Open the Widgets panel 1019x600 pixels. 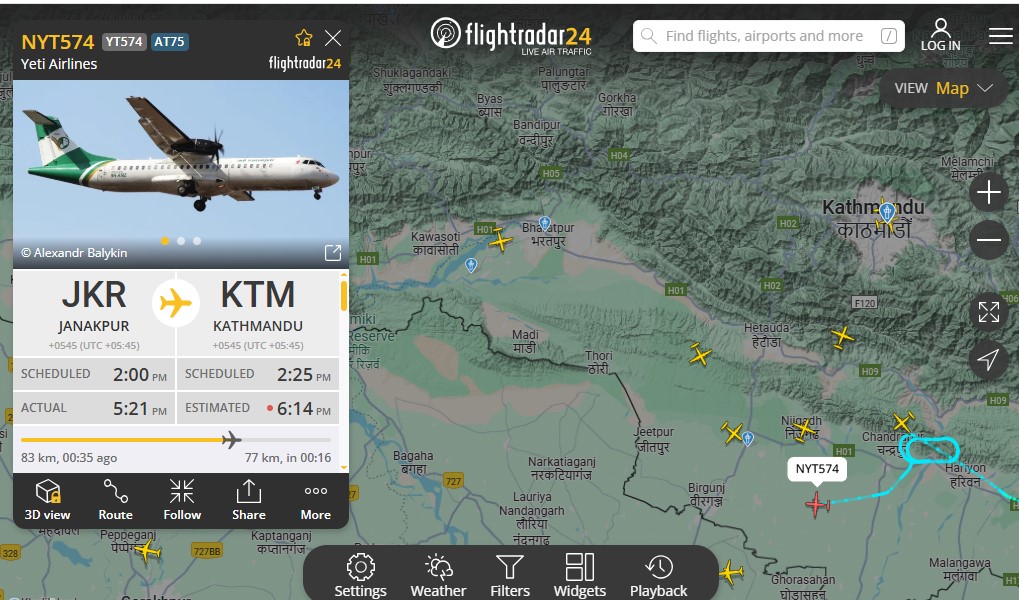coord(580,575)
